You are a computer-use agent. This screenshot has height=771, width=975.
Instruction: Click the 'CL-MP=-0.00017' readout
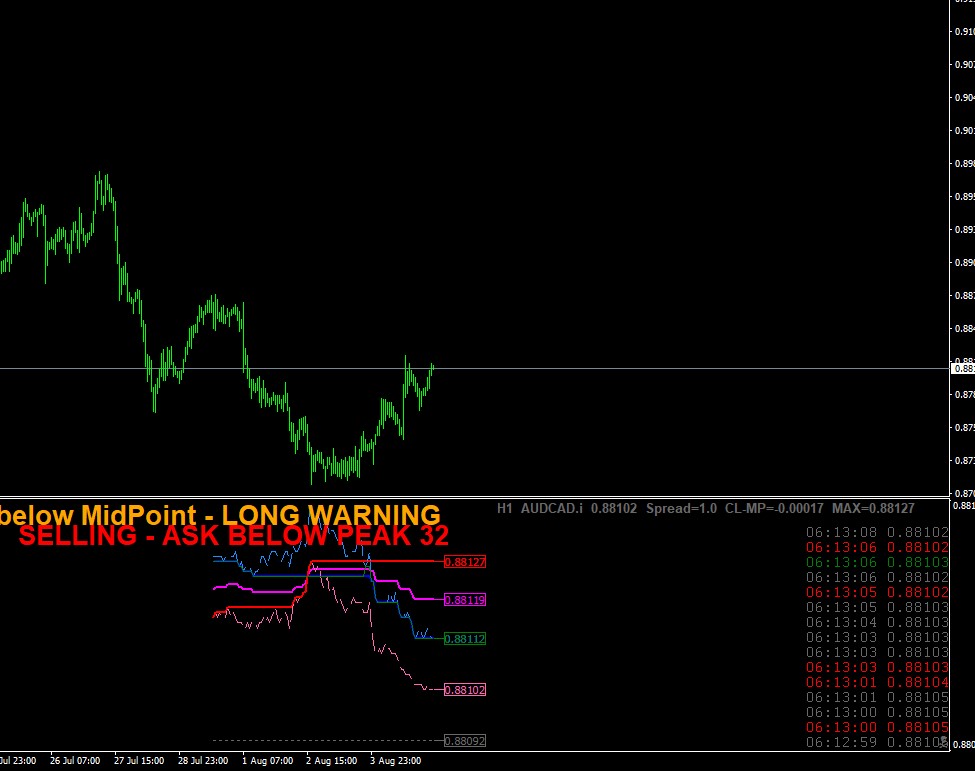(774, 508)
